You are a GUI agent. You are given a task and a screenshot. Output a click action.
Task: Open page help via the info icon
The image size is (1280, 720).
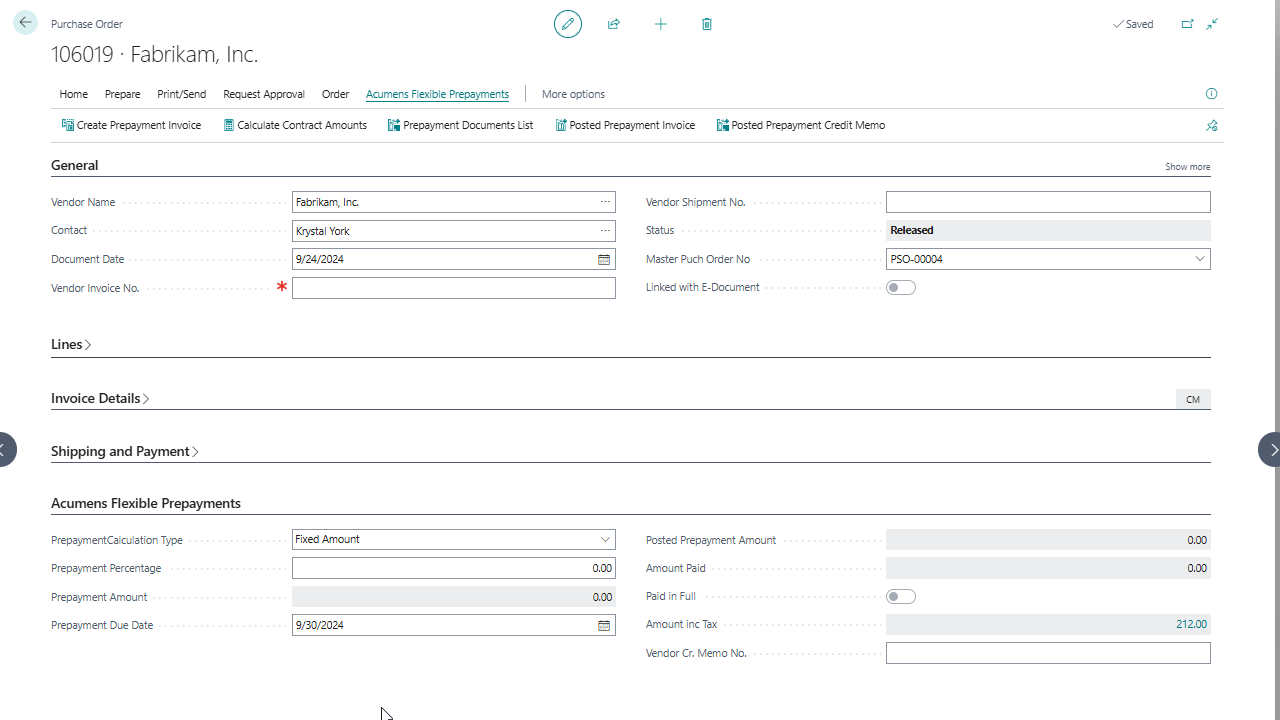(1211, 93)
